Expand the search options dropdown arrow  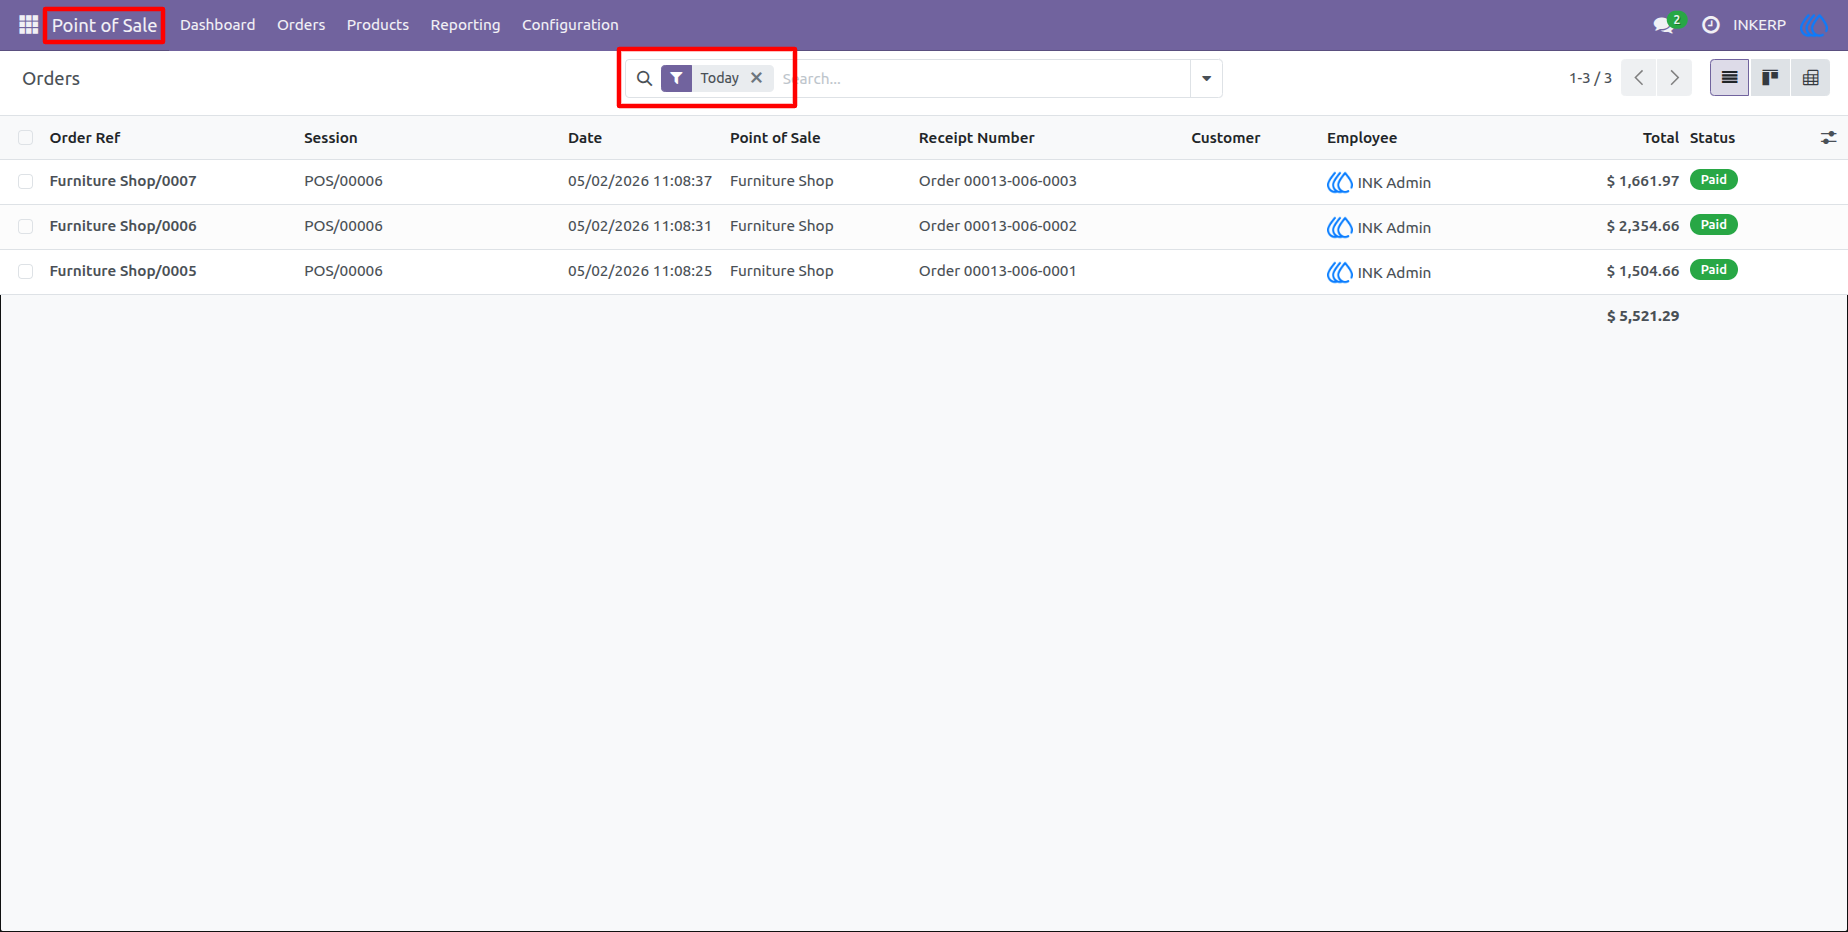coord(1206,78)
